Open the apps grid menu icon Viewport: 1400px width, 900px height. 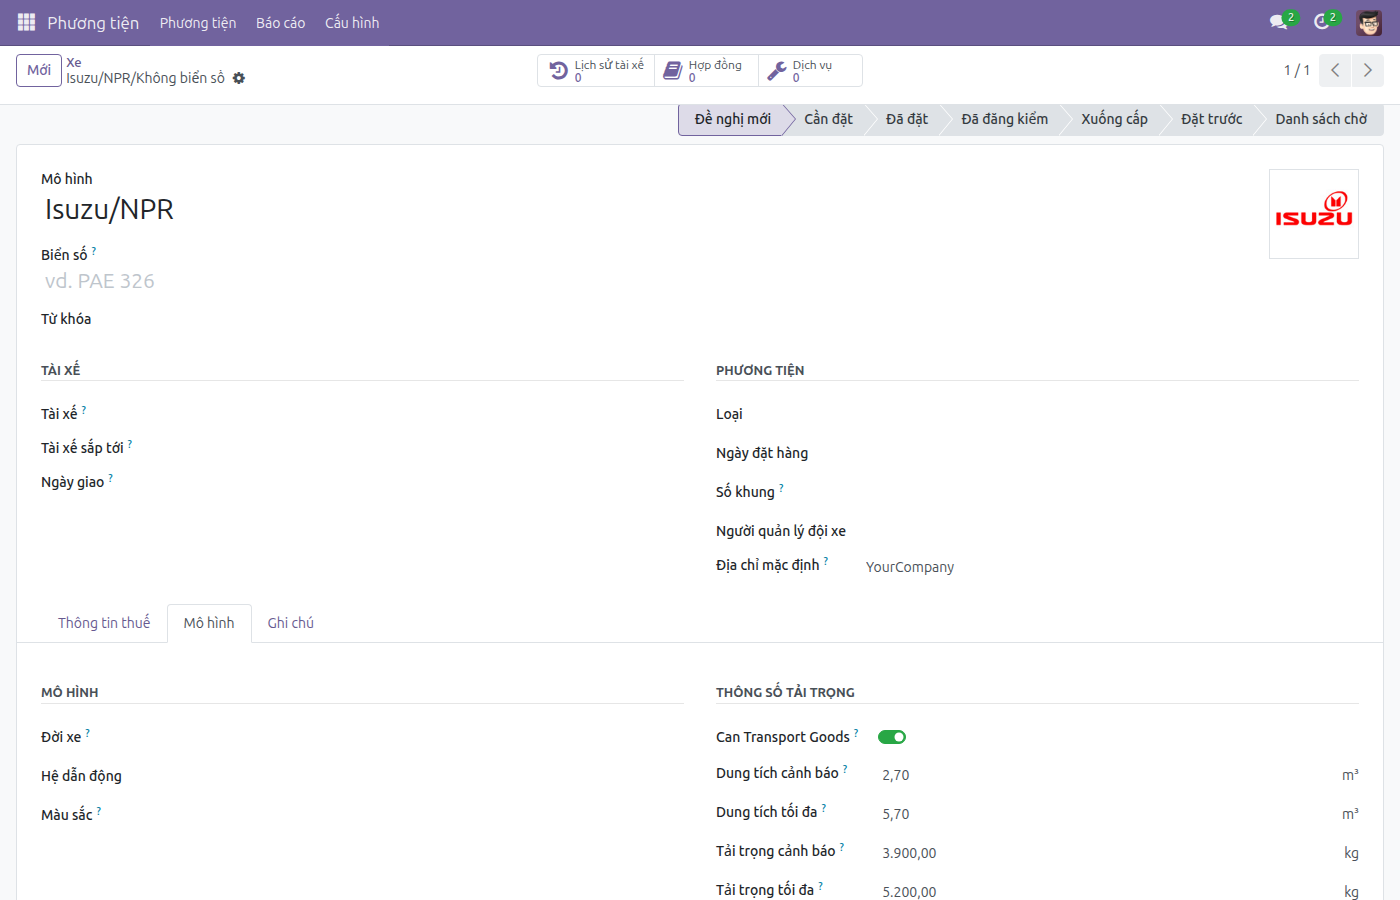click(x=26, y=22)
